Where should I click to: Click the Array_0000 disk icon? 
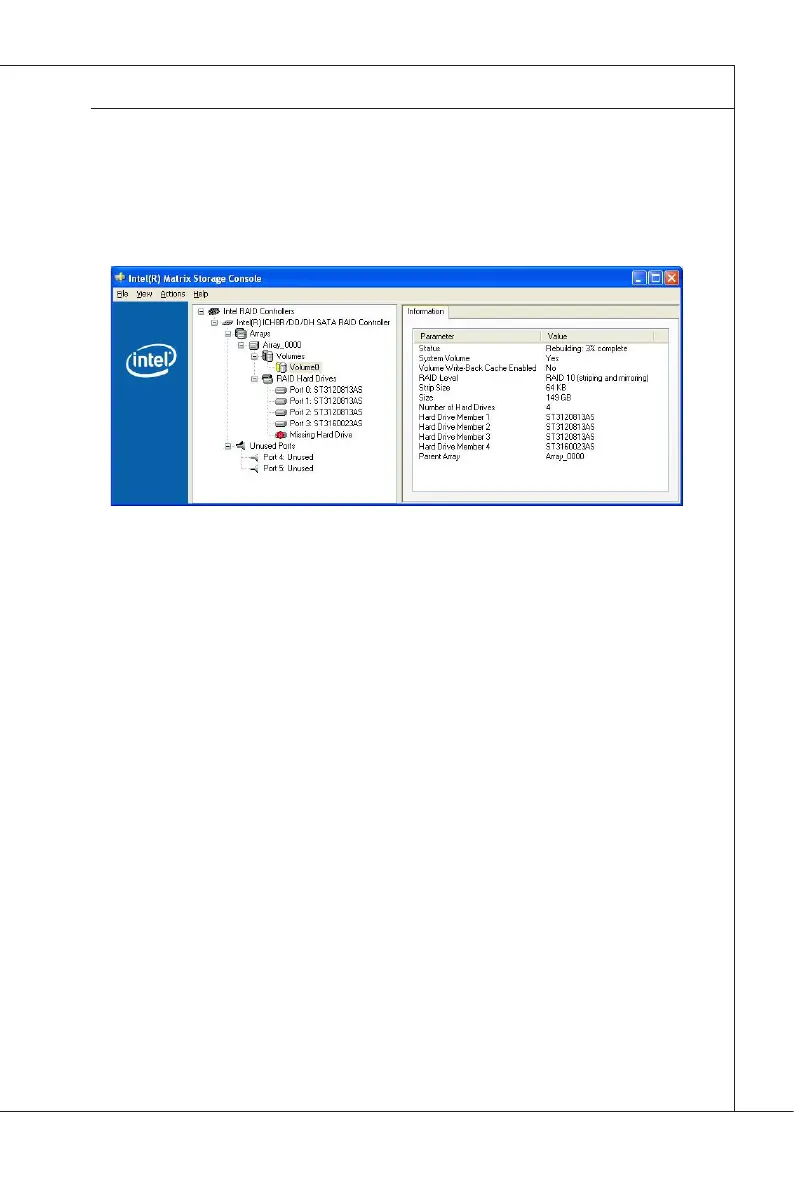pos(255,345)
